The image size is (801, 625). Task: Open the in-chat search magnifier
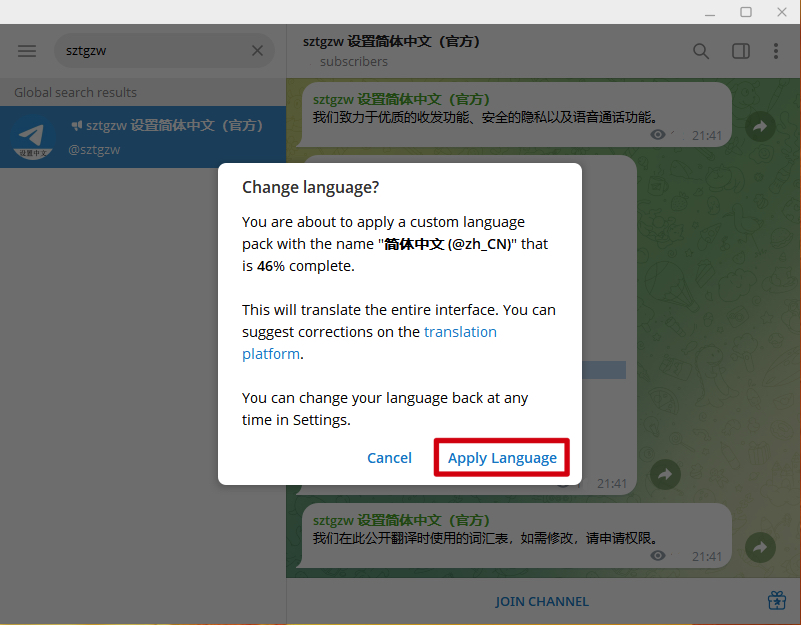[x=701, y=50]
